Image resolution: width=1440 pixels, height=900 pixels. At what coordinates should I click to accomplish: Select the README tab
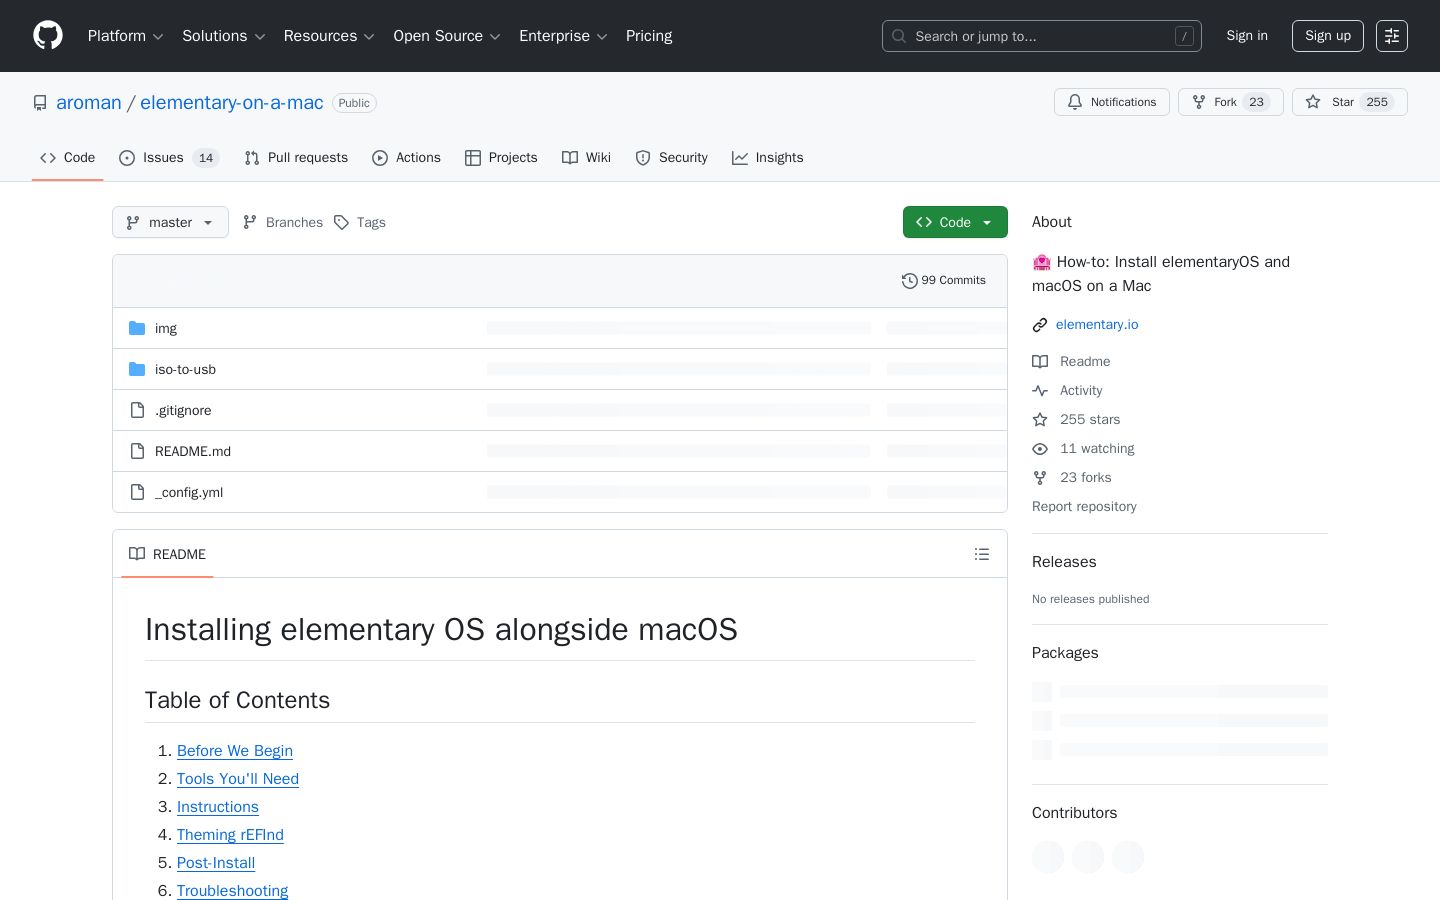click(x=167, y=554)
